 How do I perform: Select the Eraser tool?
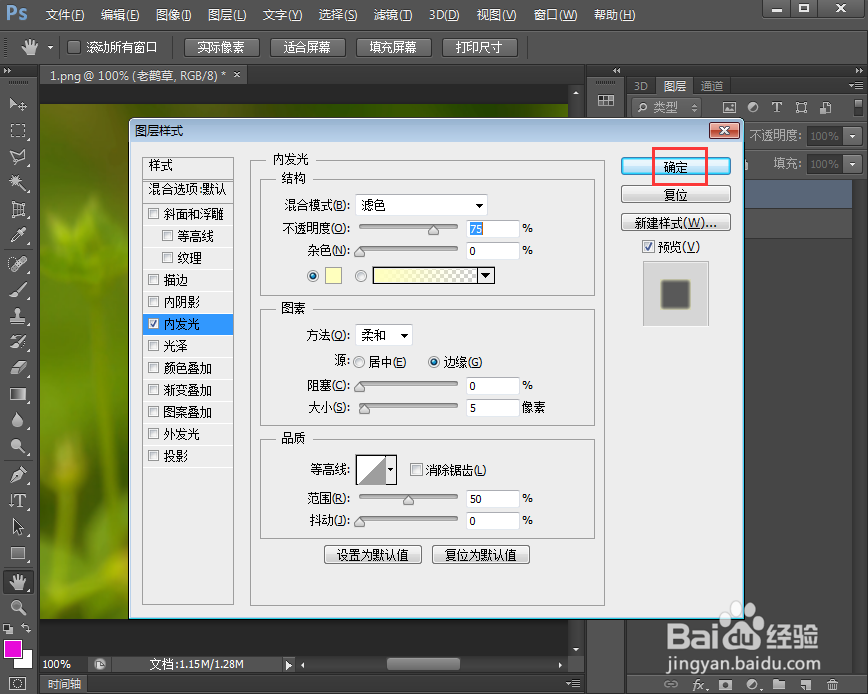(16, 368)
